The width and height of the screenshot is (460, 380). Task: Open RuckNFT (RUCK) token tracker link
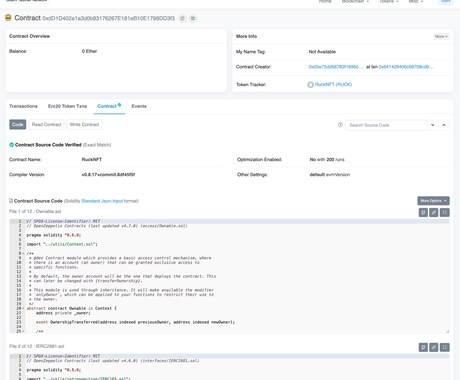pyautogui.click(x=333, y=85)
